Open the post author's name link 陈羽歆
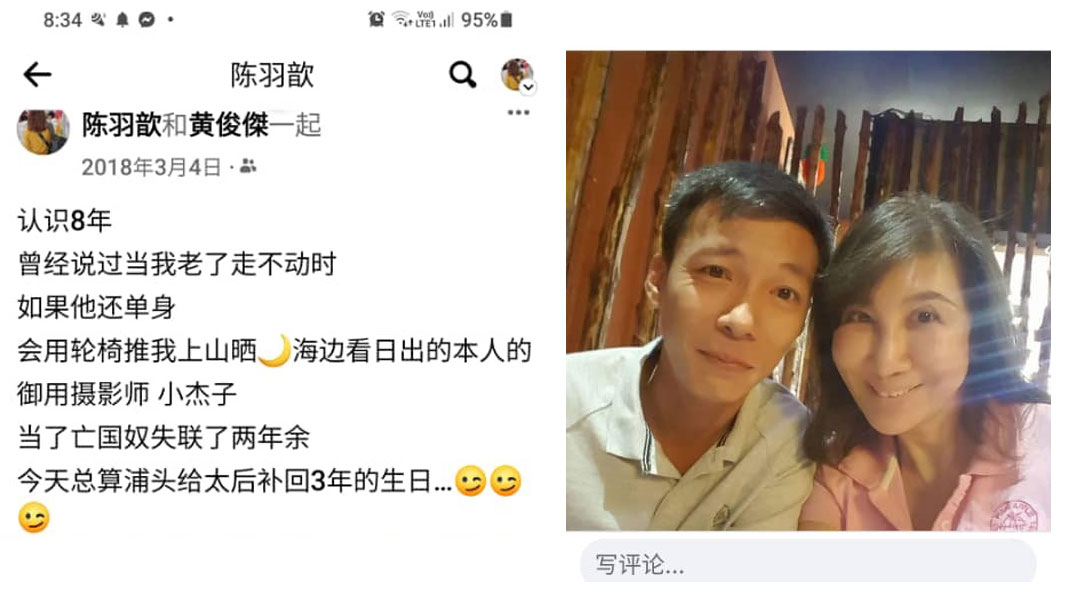Viewport: 1080px width, 600px height. pyautogui.click(x=122, y=125)
